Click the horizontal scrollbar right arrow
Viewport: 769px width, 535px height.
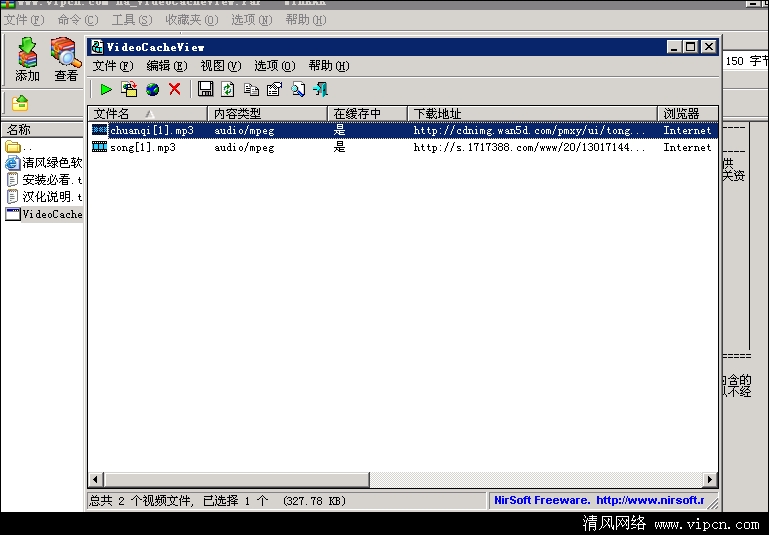pyautogui.click(x=710, y=480)
